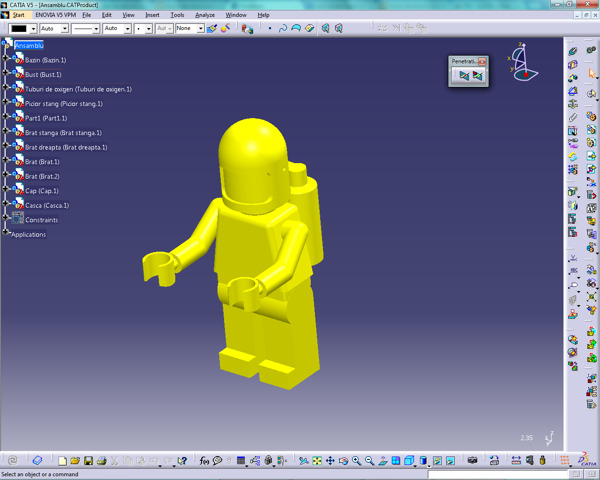Click the Capture camera icon
The width and height of the screenshot is (600, 480).
(x=472, y=460)
